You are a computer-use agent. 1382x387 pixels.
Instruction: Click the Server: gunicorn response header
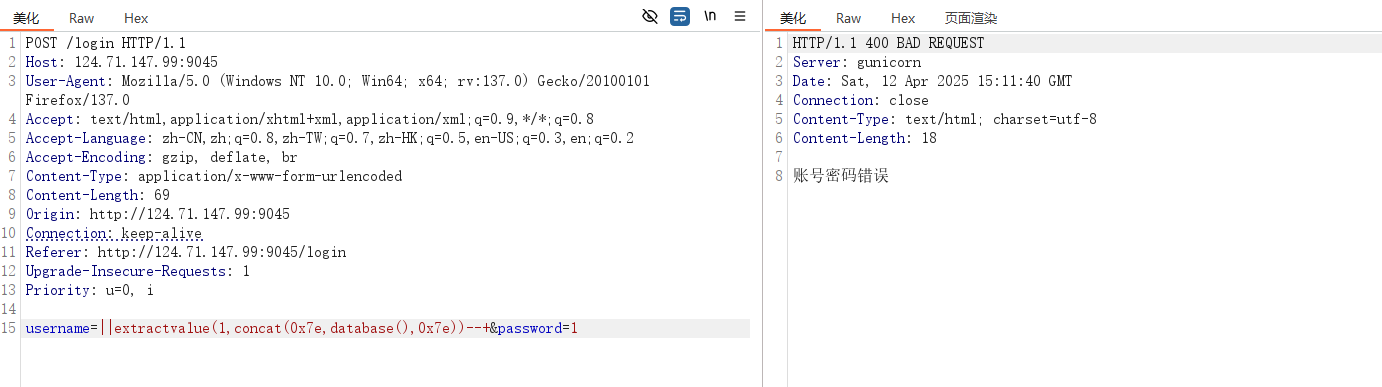856,62
